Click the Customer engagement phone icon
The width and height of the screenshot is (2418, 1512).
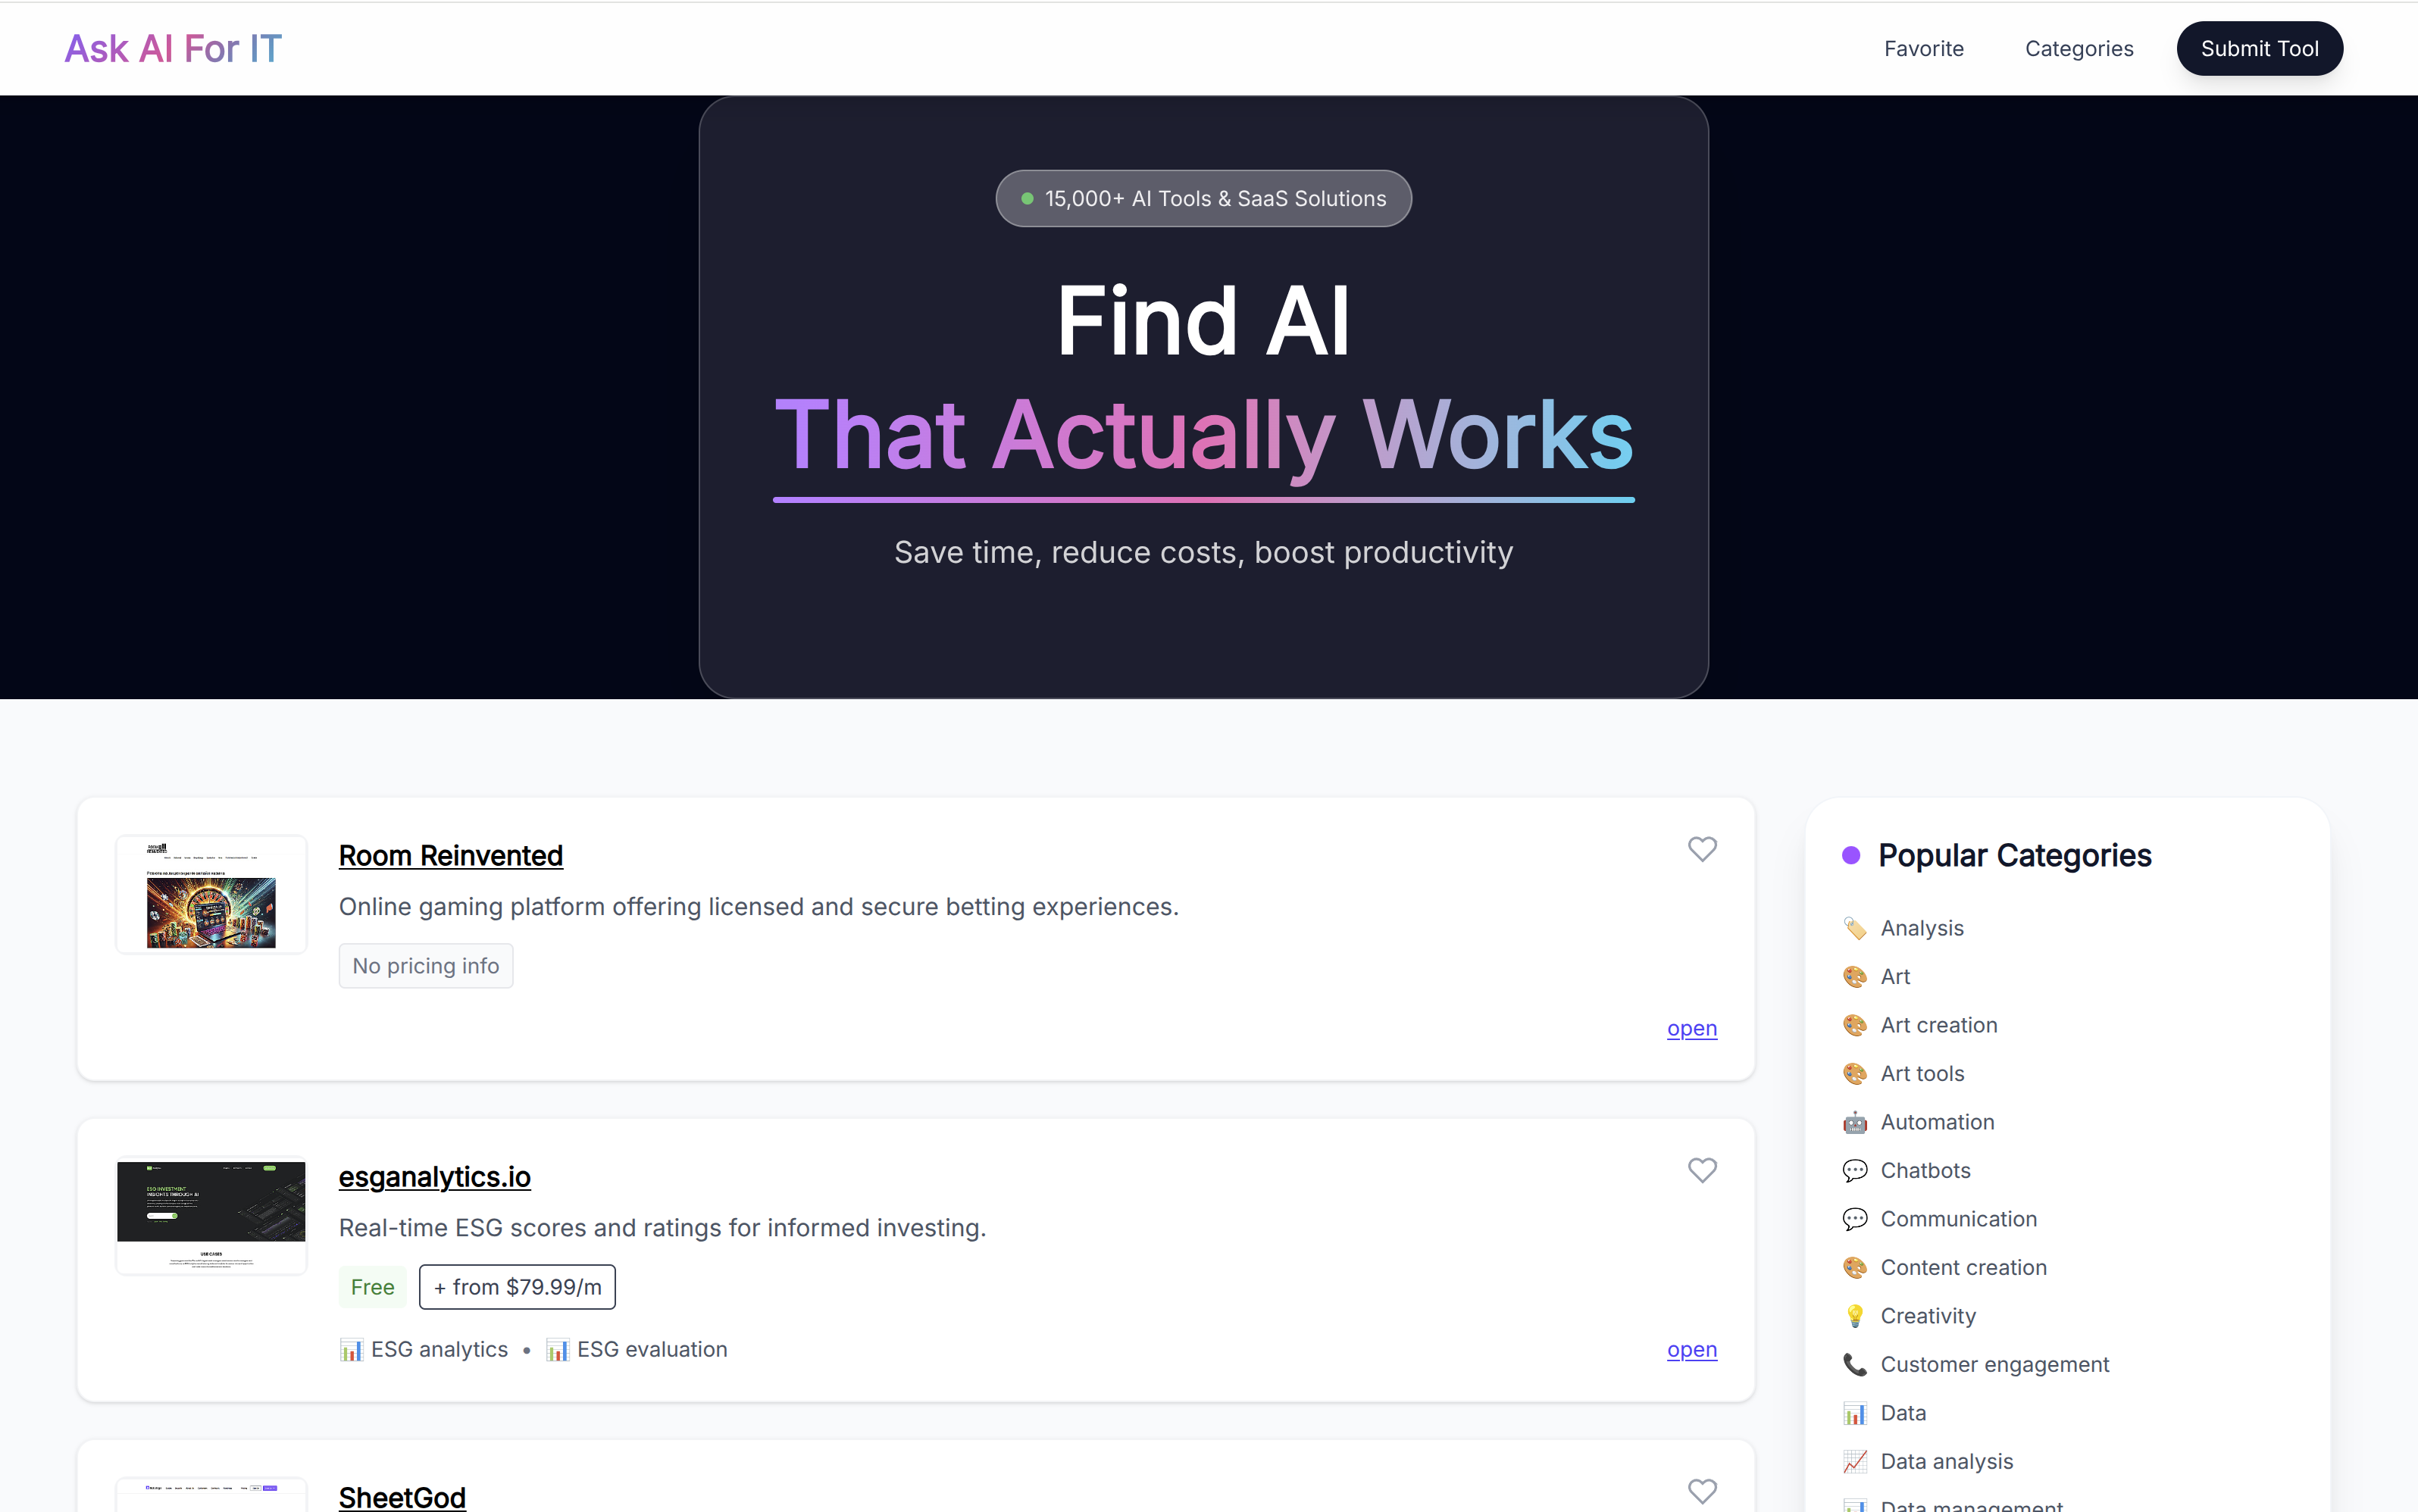click(x=1854, y=1364)
